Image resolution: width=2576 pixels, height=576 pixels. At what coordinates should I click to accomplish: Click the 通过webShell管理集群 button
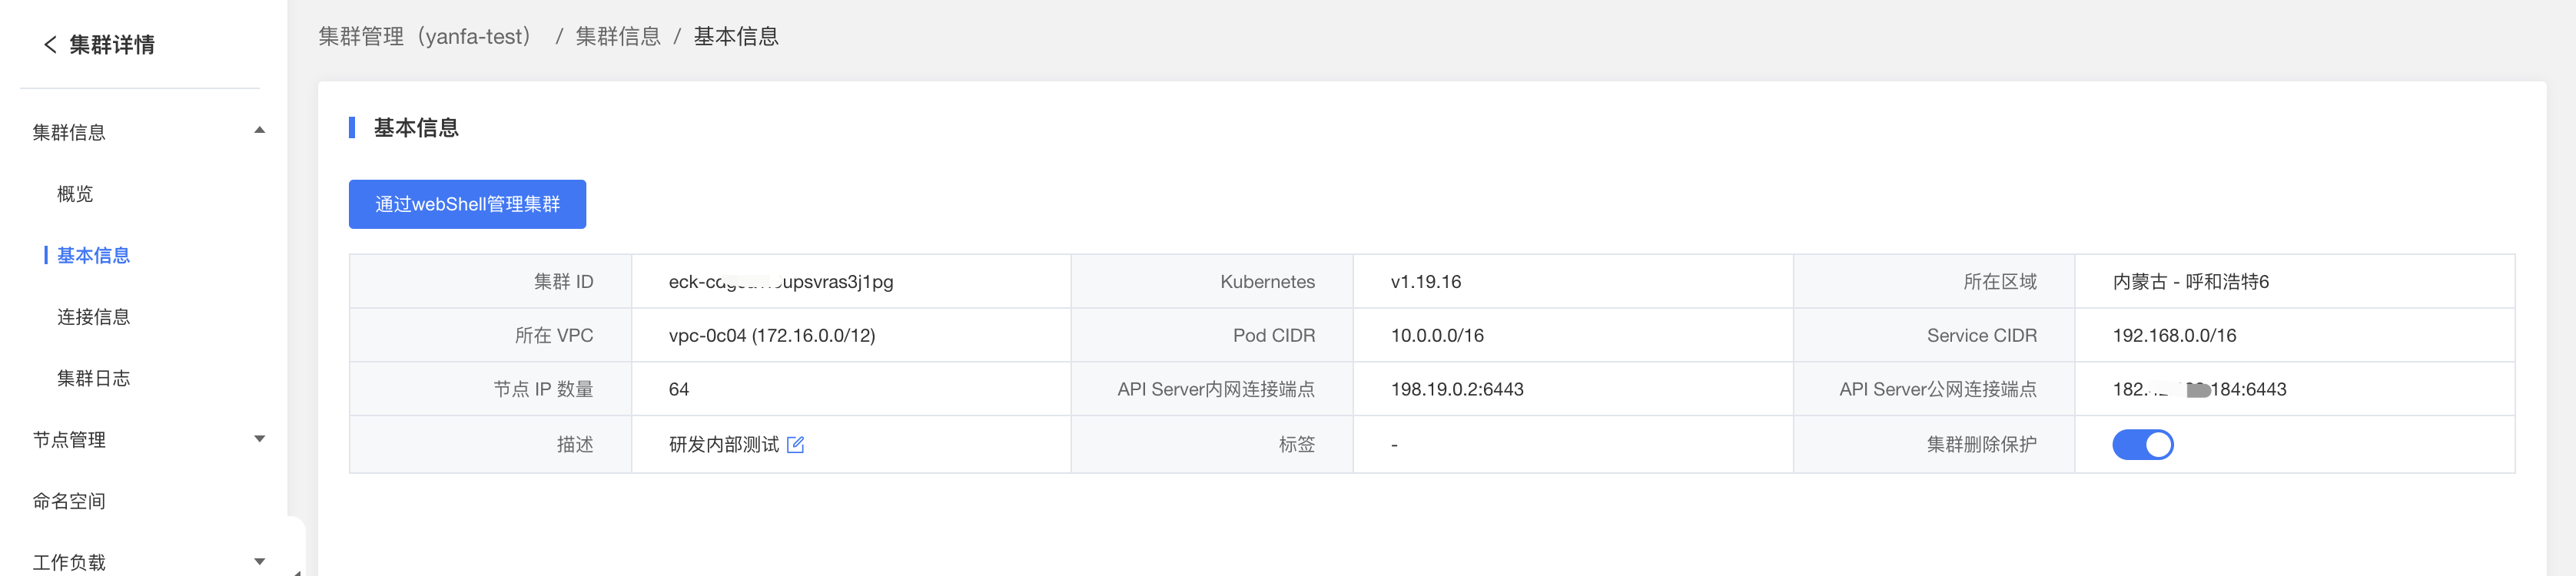point(467,204)
